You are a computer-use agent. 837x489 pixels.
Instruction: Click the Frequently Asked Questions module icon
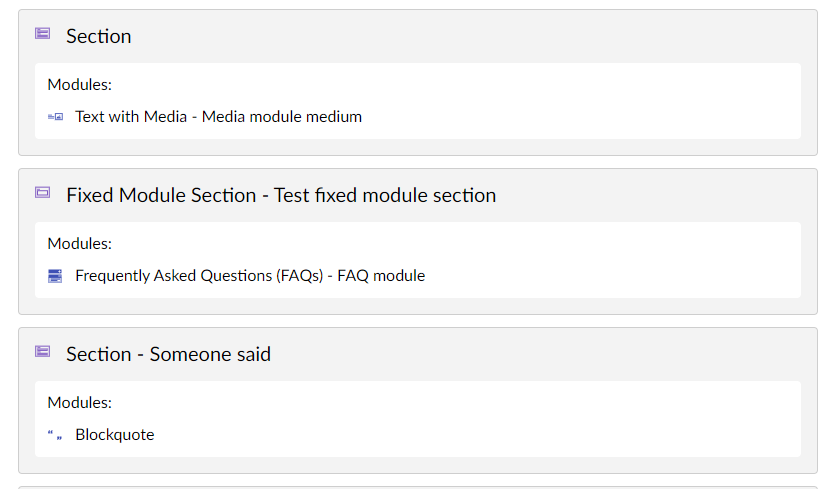pos(55,276)
